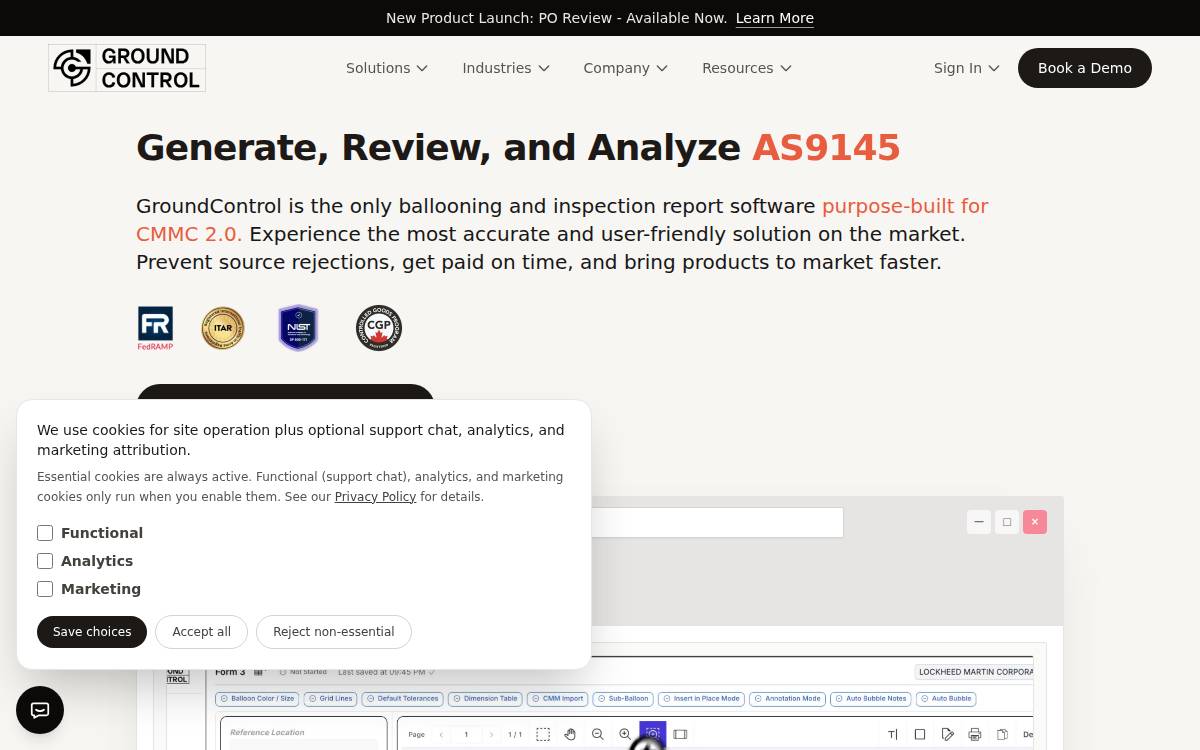The width and height of the screenshot is (1200, 750).
Task: Toggle the Grid Lines option
Action: pyautogui.click(x=330, y=699)
